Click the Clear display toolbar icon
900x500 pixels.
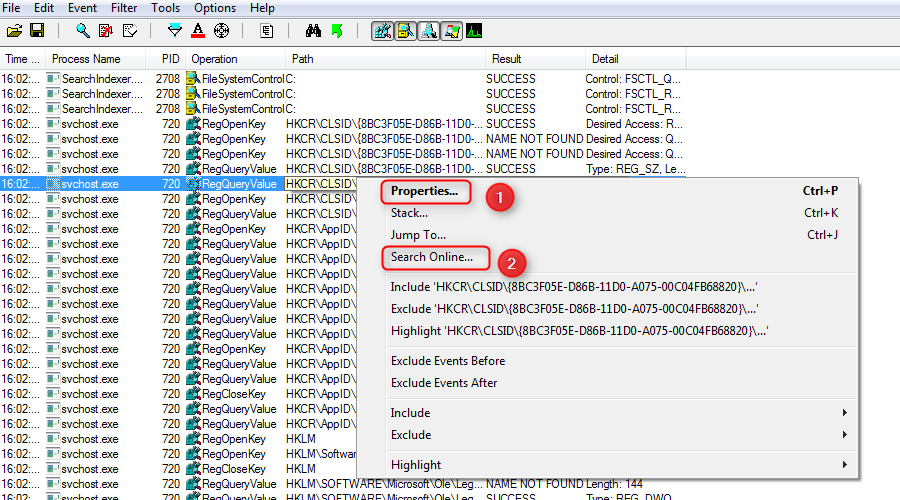tap(130, 31)
